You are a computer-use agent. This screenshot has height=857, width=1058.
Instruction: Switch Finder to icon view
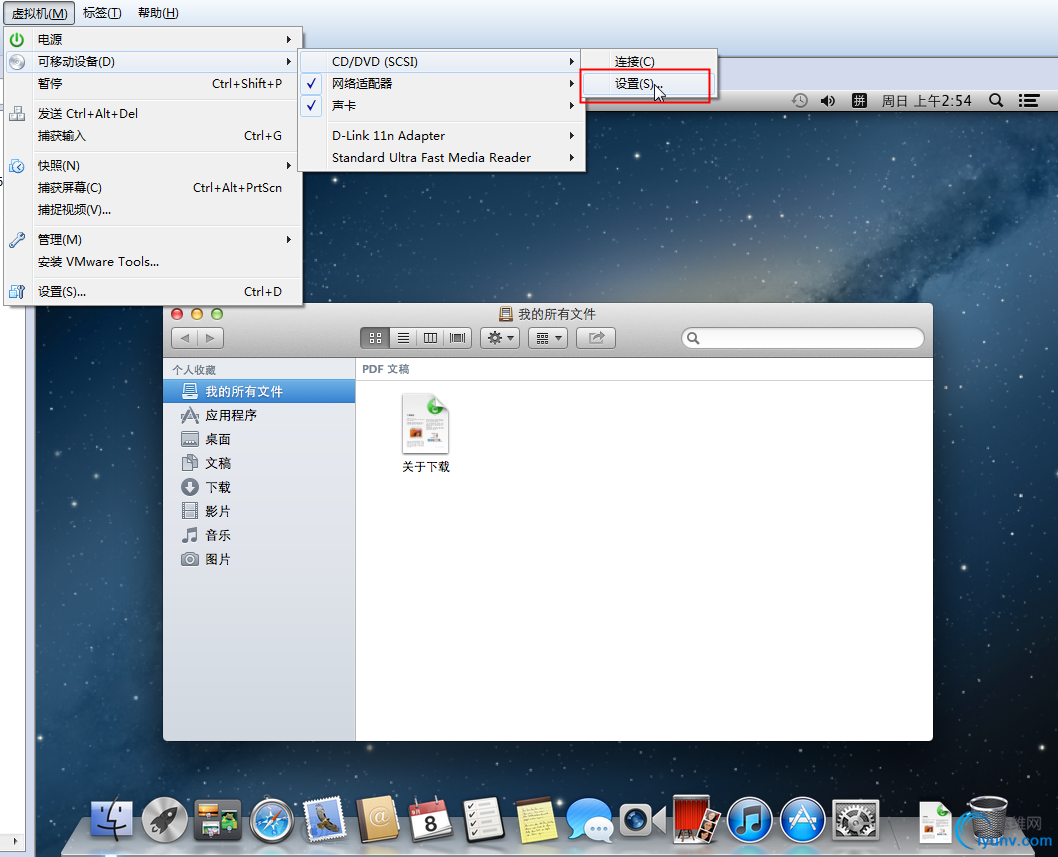(x=375, y=338)
